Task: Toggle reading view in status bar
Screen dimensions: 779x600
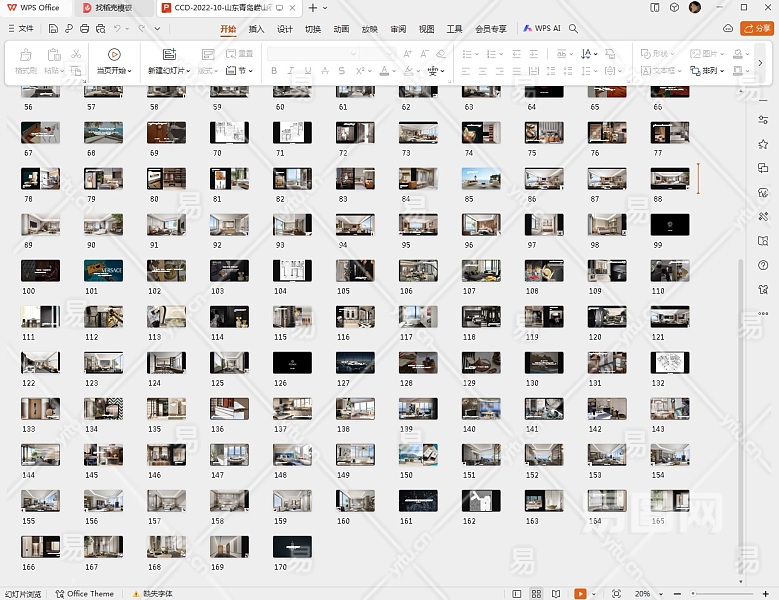Action: tap(555, 593)
